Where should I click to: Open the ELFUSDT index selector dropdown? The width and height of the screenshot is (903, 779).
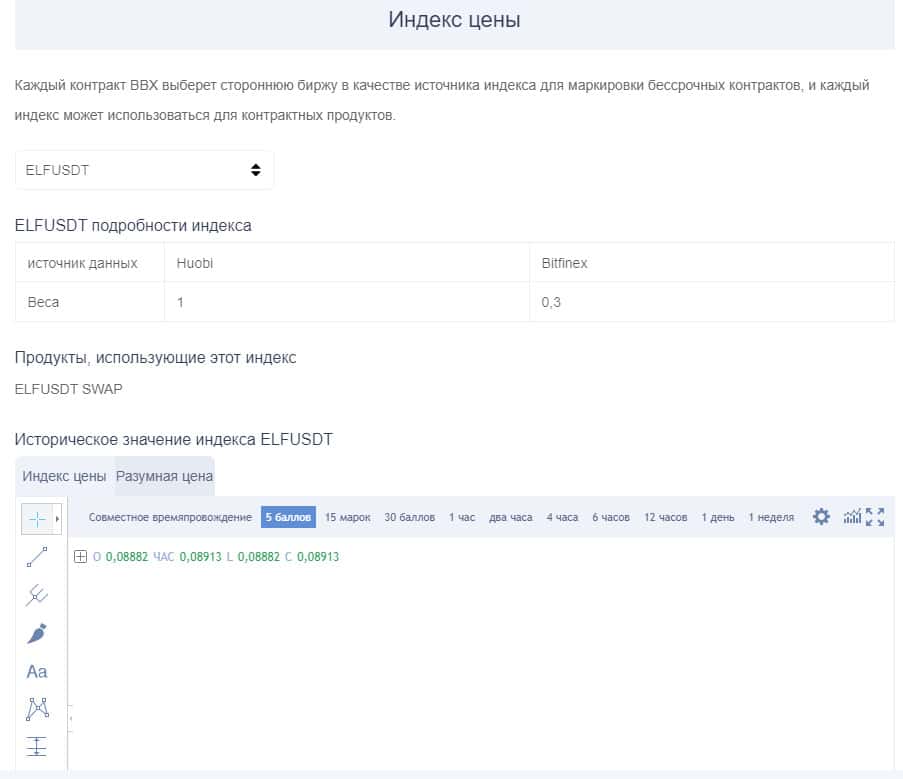click(144, 170)
